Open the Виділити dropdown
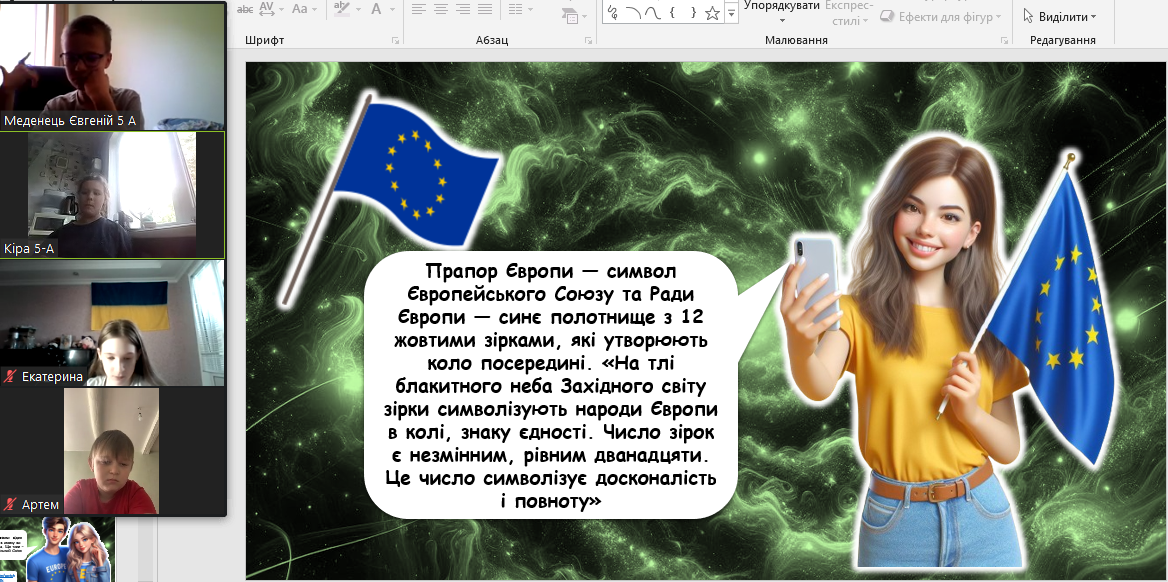This screenshot has height=582, width=1168. [1094, 16]
